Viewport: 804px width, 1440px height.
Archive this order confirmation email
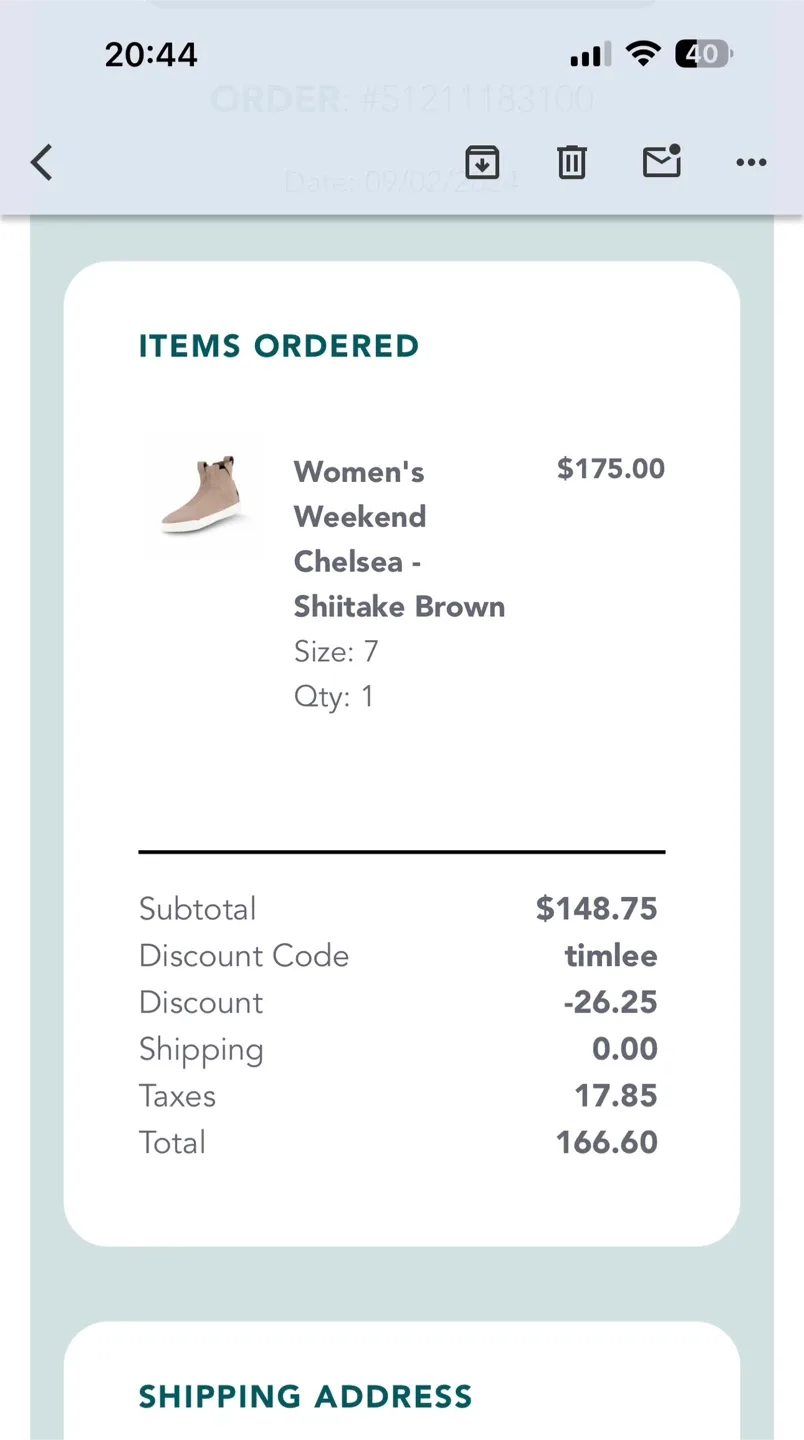(482, 162)
